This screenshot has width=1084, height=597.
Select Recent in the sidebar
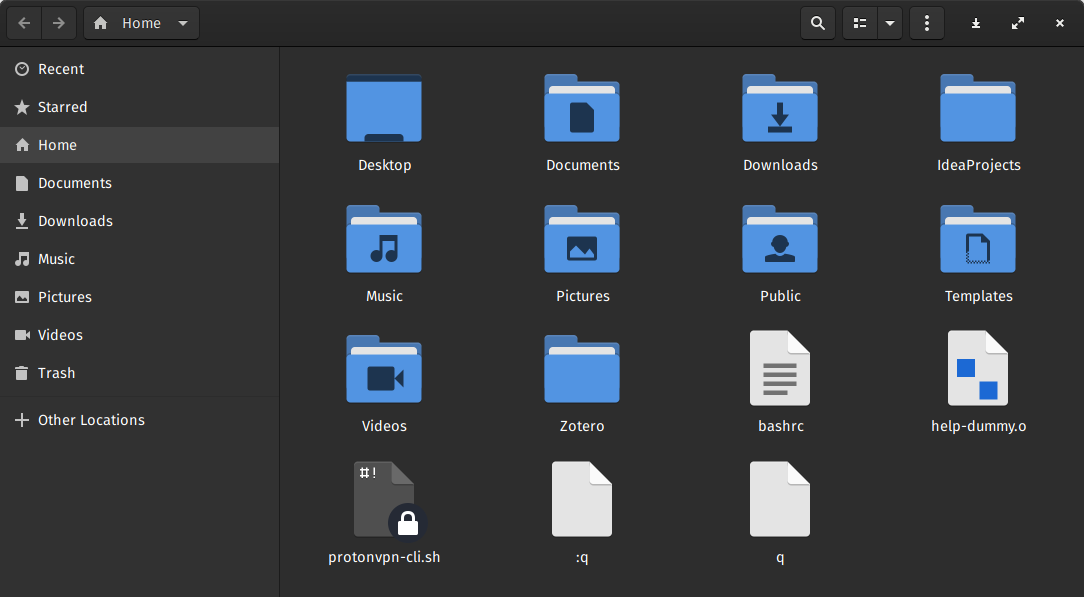61,69
